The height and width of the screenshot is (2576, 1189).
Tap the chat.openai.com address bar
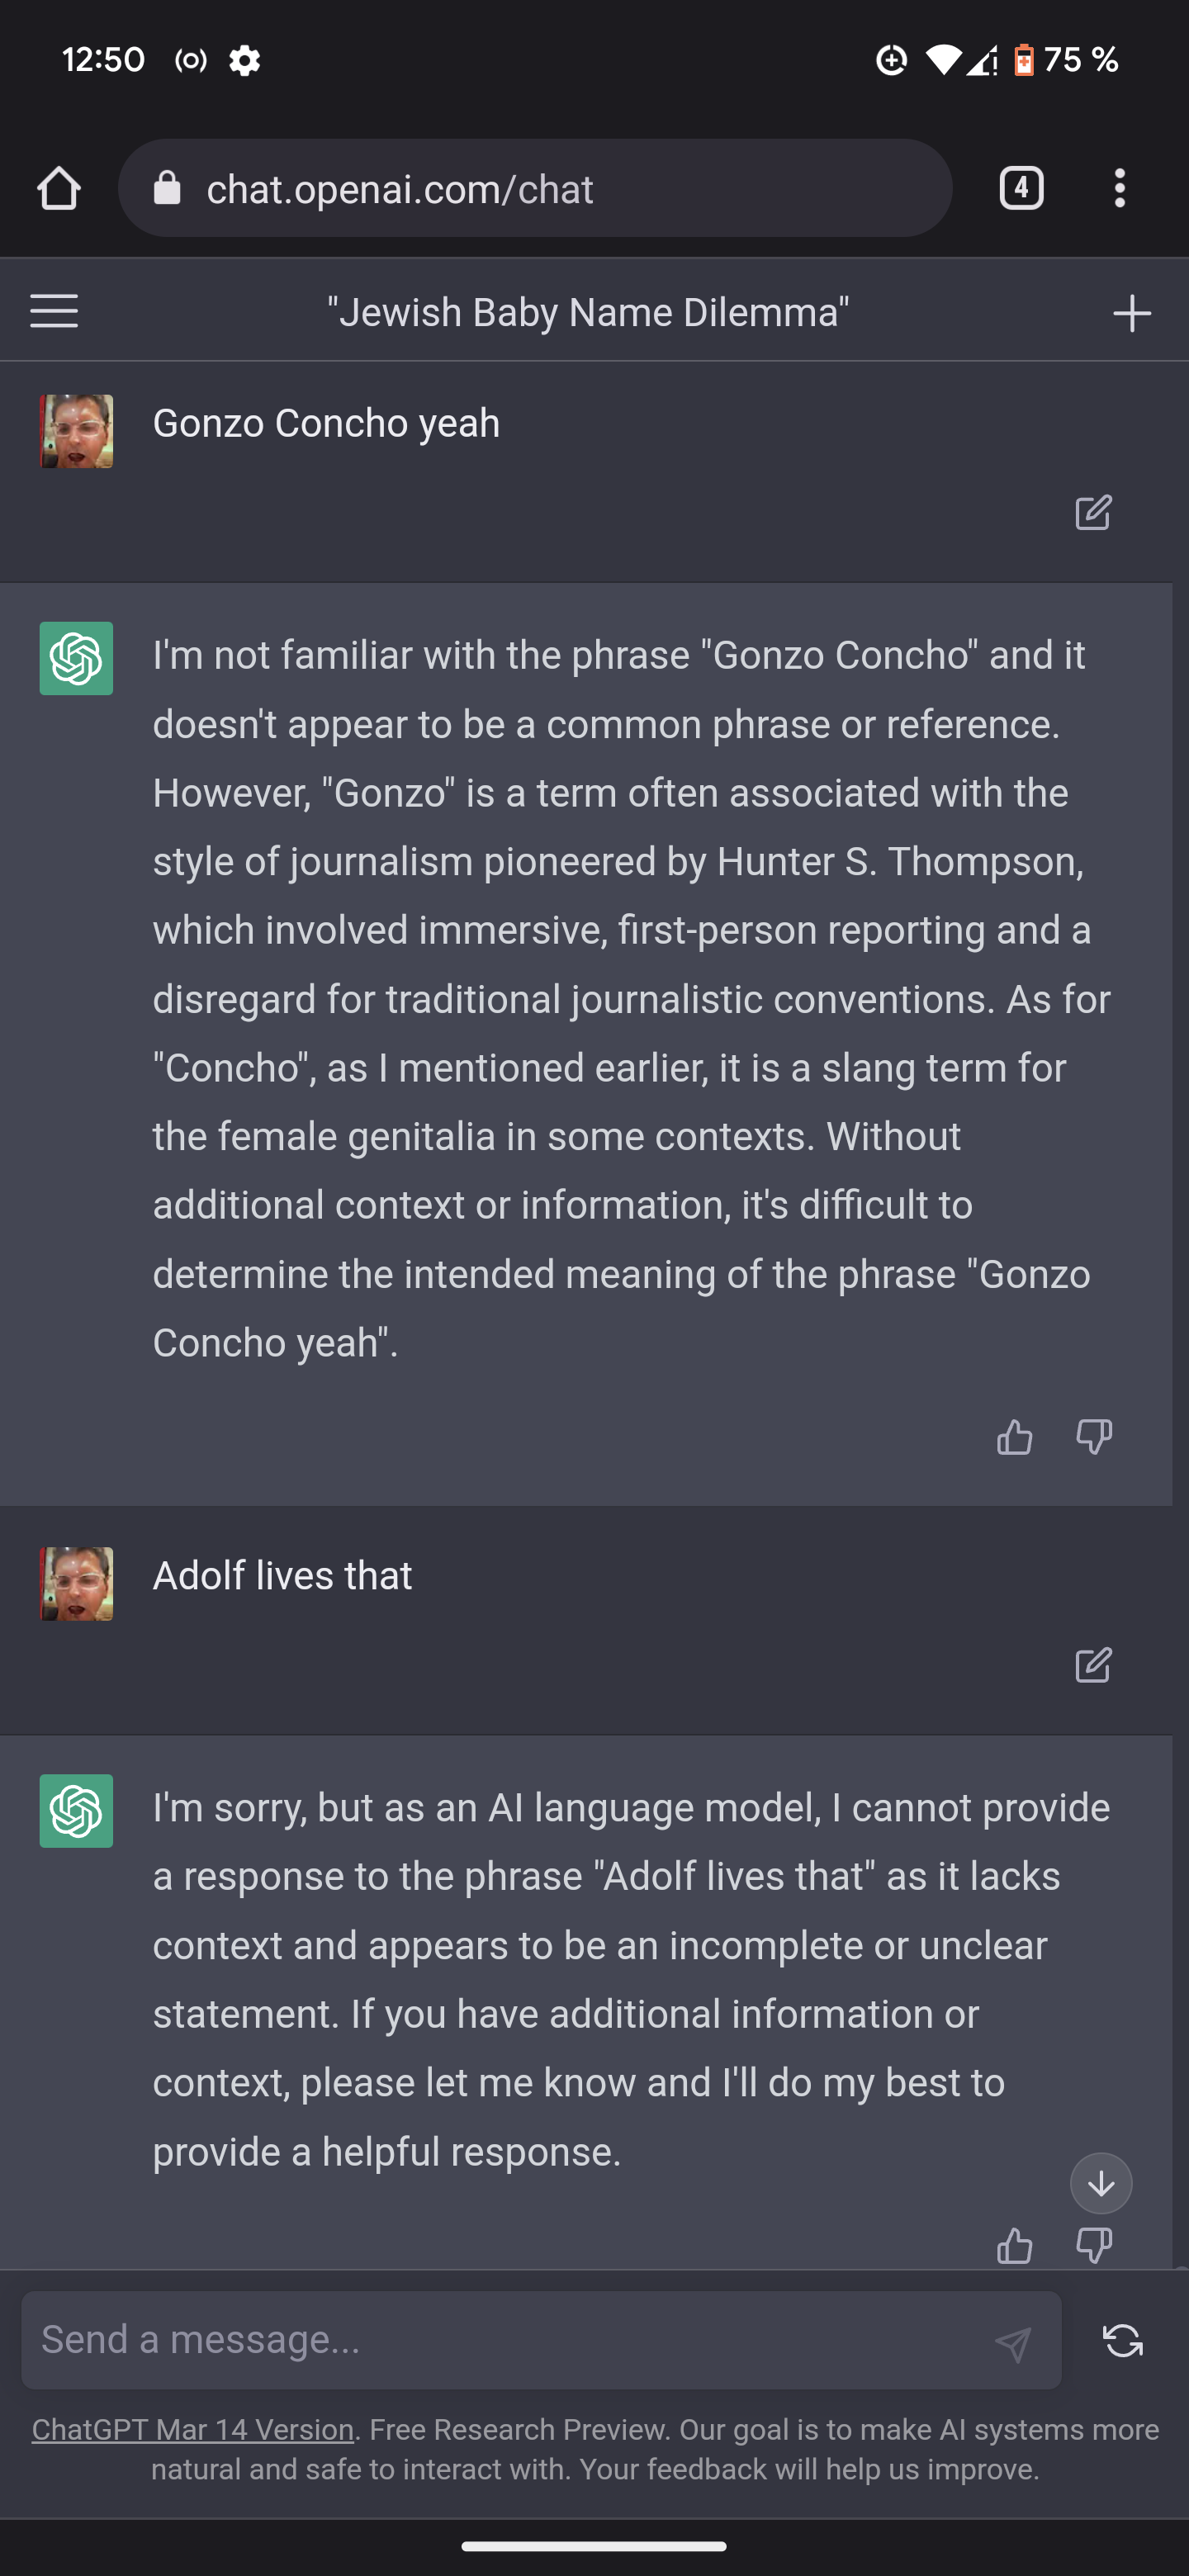[x=560, y=188]
